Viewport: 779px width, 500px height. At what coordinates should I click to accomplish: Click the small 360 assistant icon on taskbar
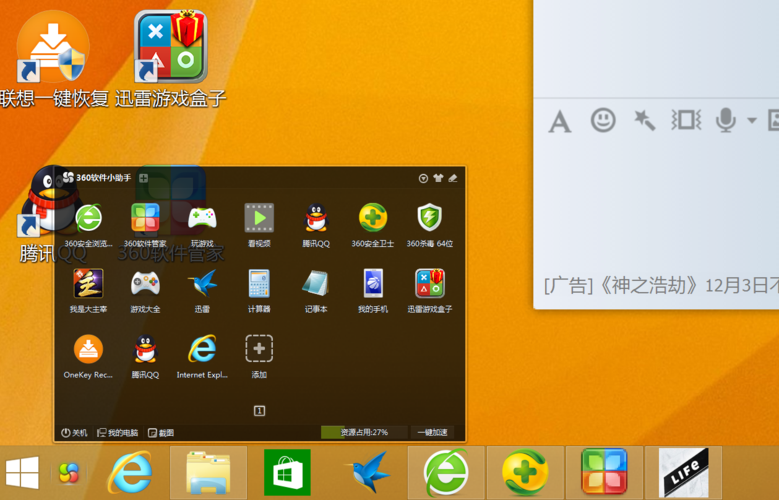click(x=69, y=473)
